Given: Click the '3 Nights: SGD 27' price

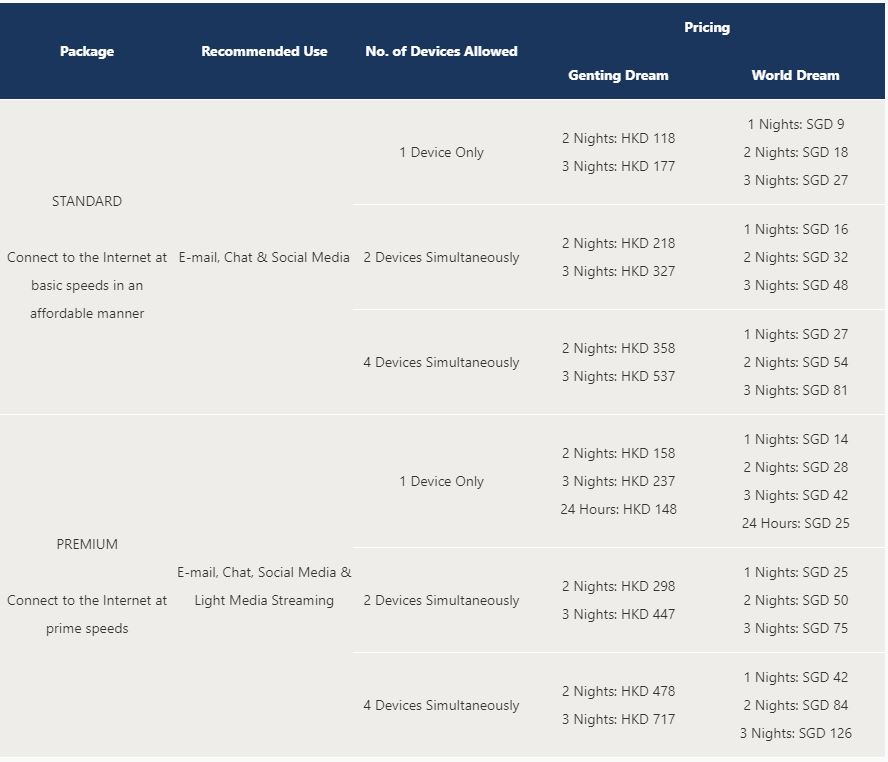Looking at the screenshot, I should click(x=796, y=181).
